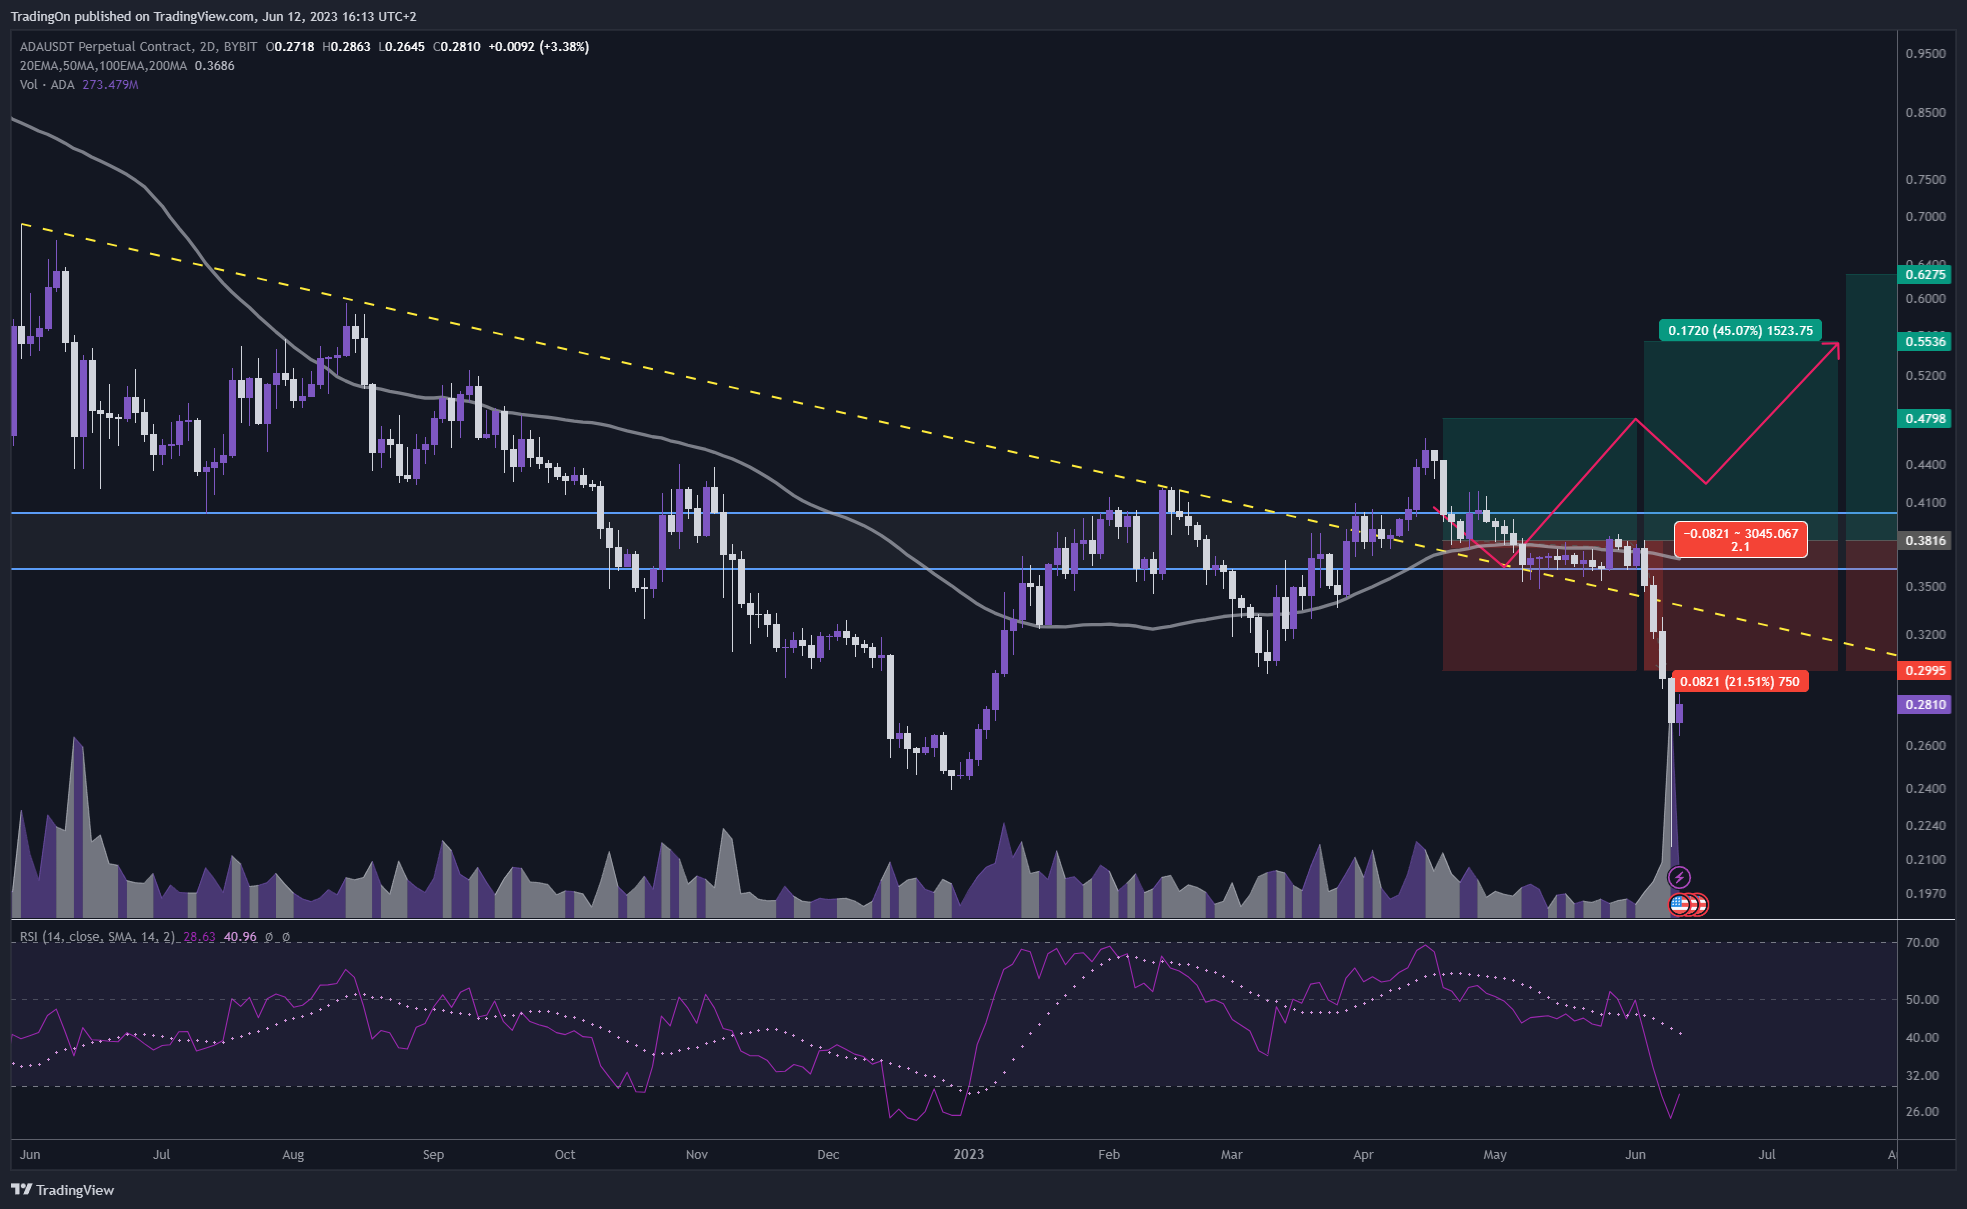Click the 0.9500 value on price scale
The width and height of the screenshot is (1967, 1209).
pyautogui.click(x=1925, y=53)
